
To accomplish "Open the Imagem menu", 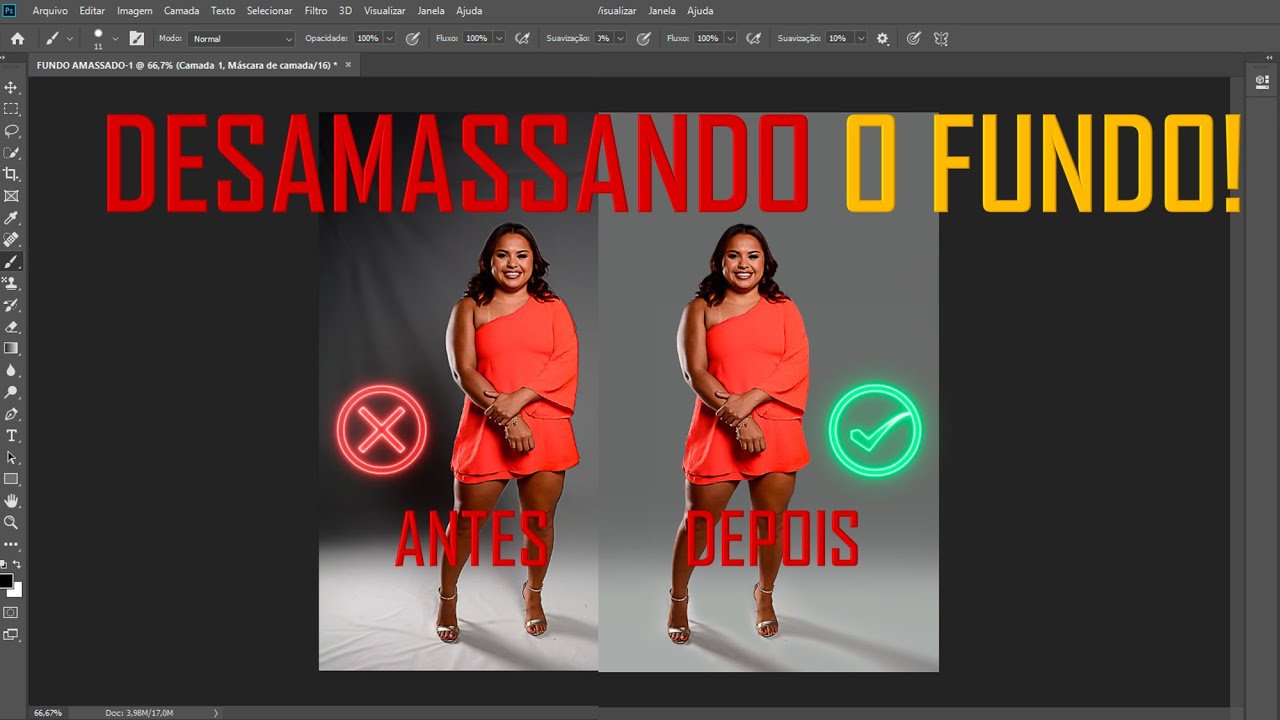I will (x=134, y=11).
